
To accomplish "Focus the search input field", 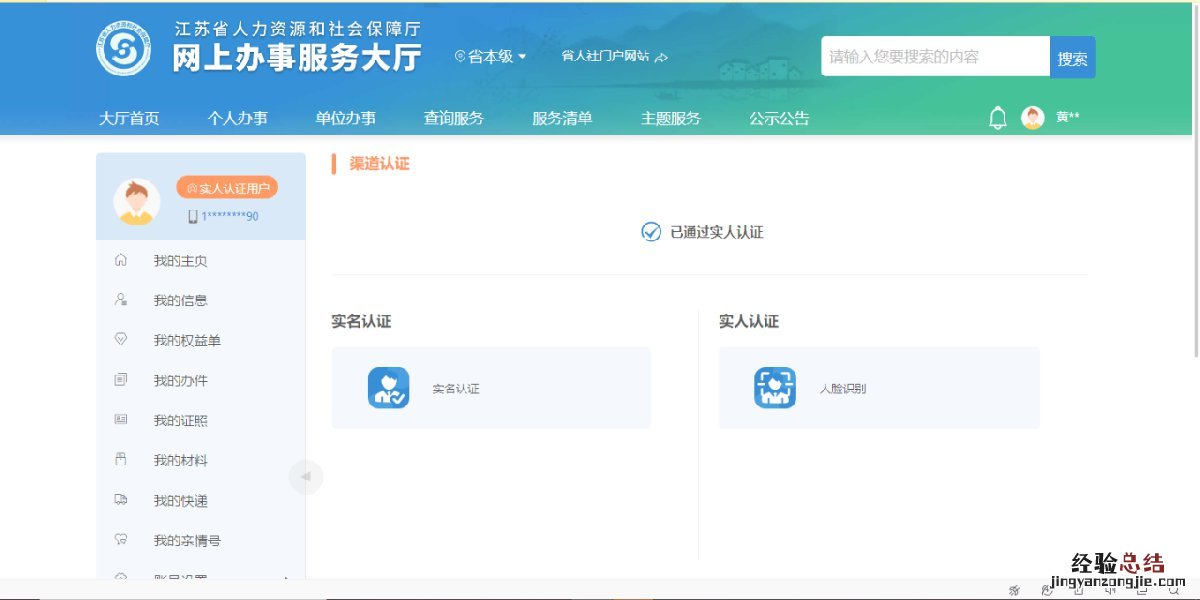I will pos(934,57).
